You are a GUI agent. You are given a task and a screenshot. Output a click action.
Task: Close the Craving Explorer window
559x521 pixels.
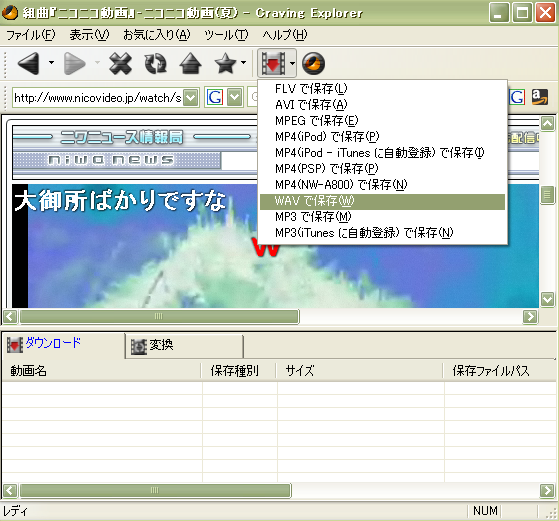pyautogui.click(x=545, y=13)
